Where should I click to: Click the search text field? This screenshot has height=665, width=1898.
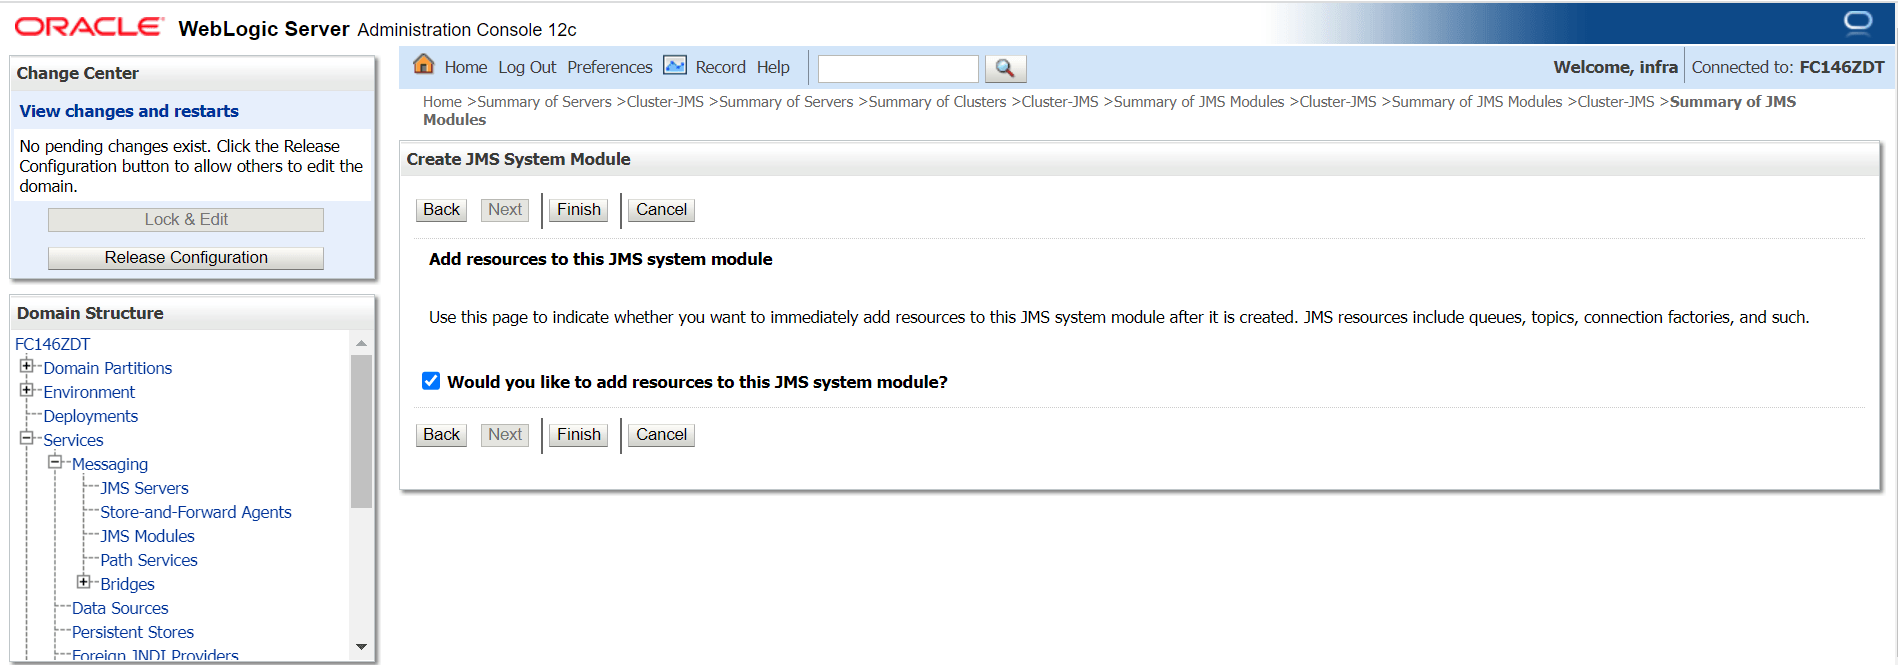898,68
